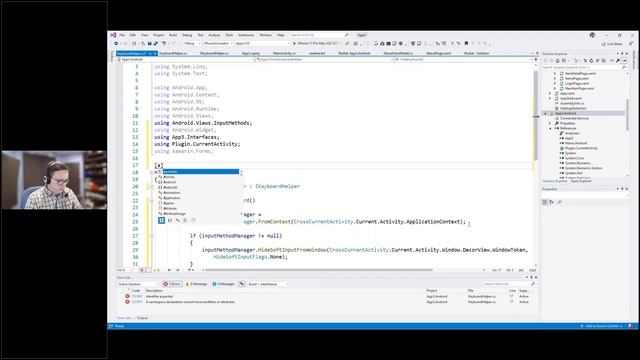This screenshot has height=360, width=640.
Task: Click the signed-in account avatar
Action: click(592, 35)
